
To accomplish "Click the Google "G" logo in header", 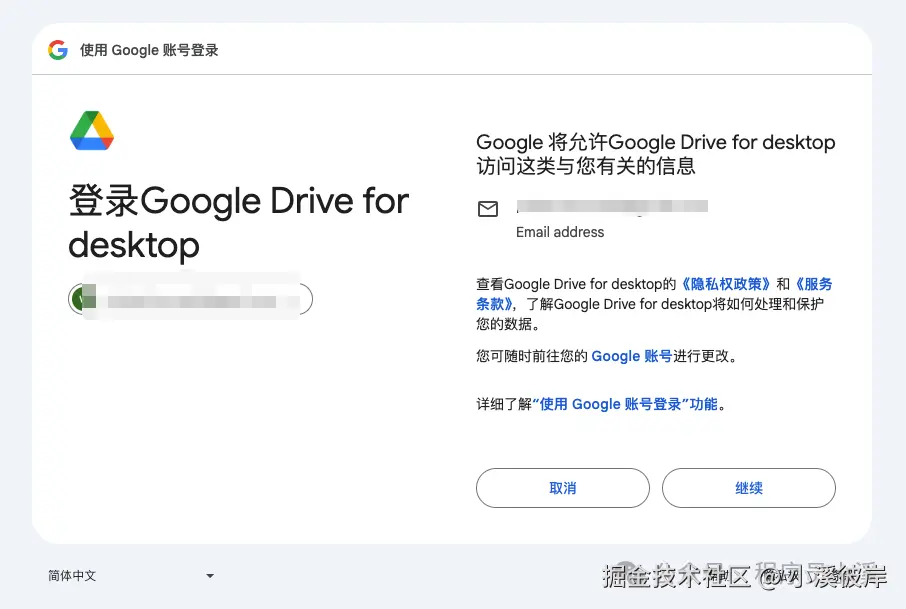I will point(58,50).
